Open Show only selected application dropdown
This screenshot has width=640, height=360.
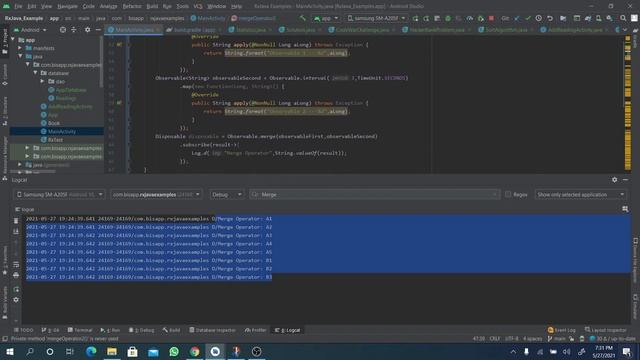[x=580, y=195]
